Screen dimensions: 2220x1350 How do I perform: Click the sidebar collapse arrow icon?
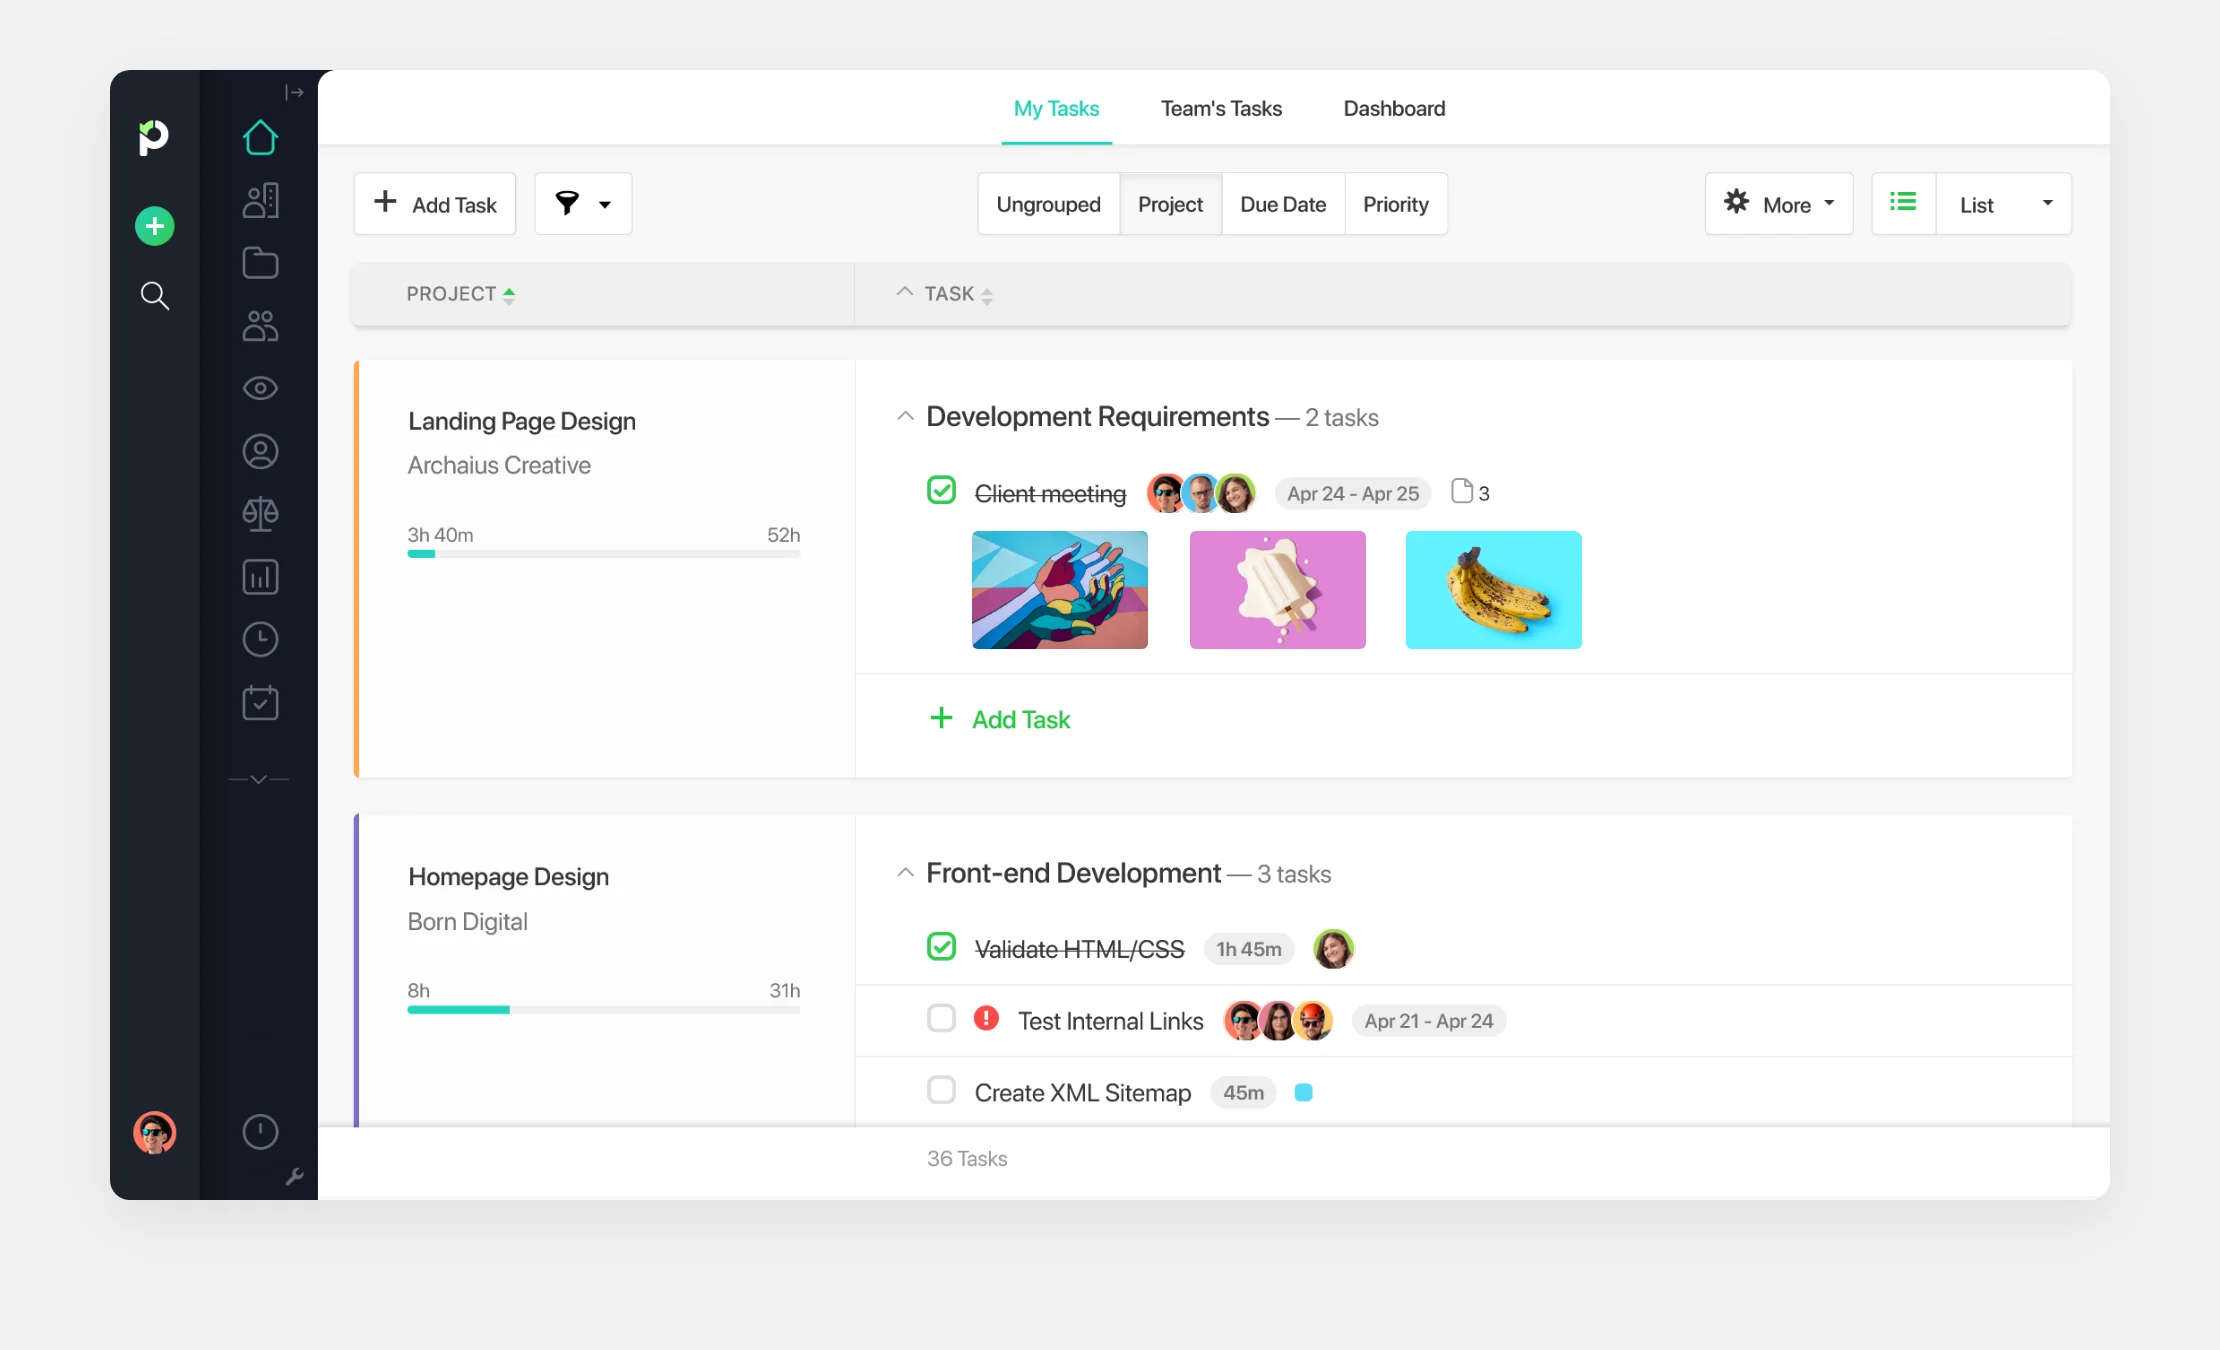[294, 92]
